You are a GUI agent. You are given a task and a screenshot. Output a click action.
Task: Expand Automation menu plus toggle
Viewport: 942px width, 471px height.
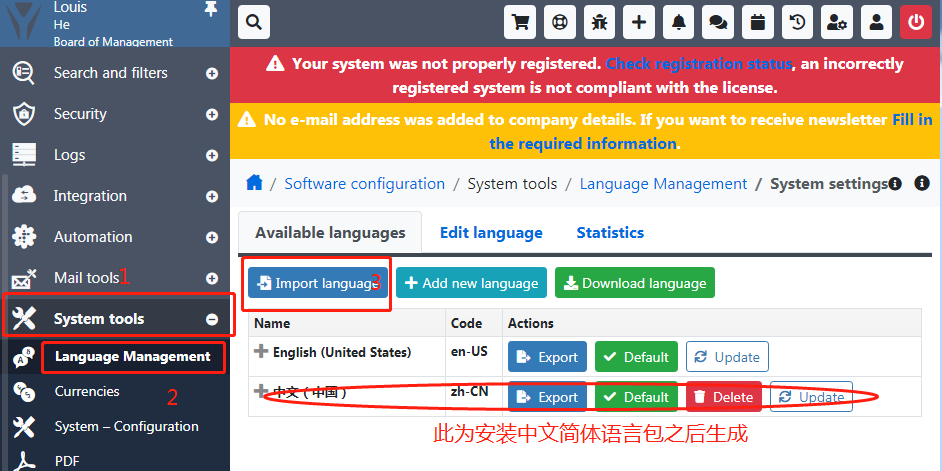(x=211, y=237)
